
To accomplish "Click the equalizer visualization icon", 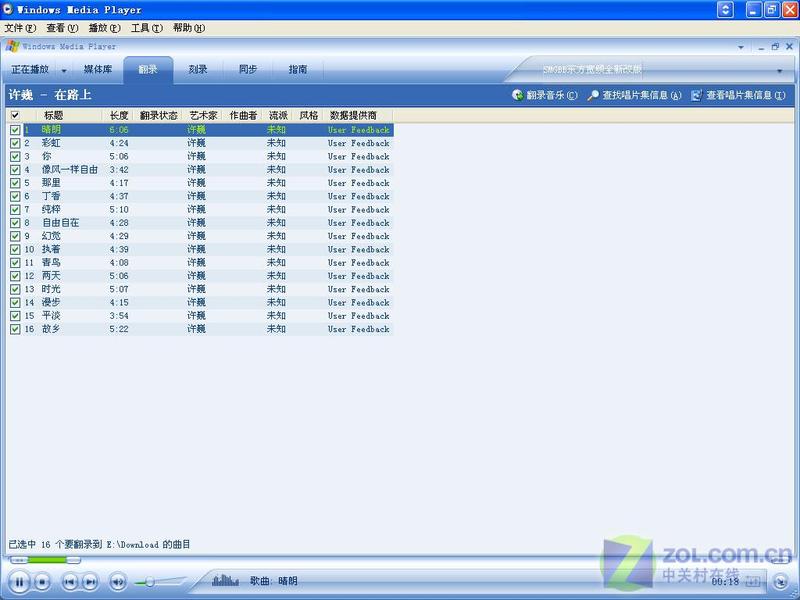I will point(225,580).
